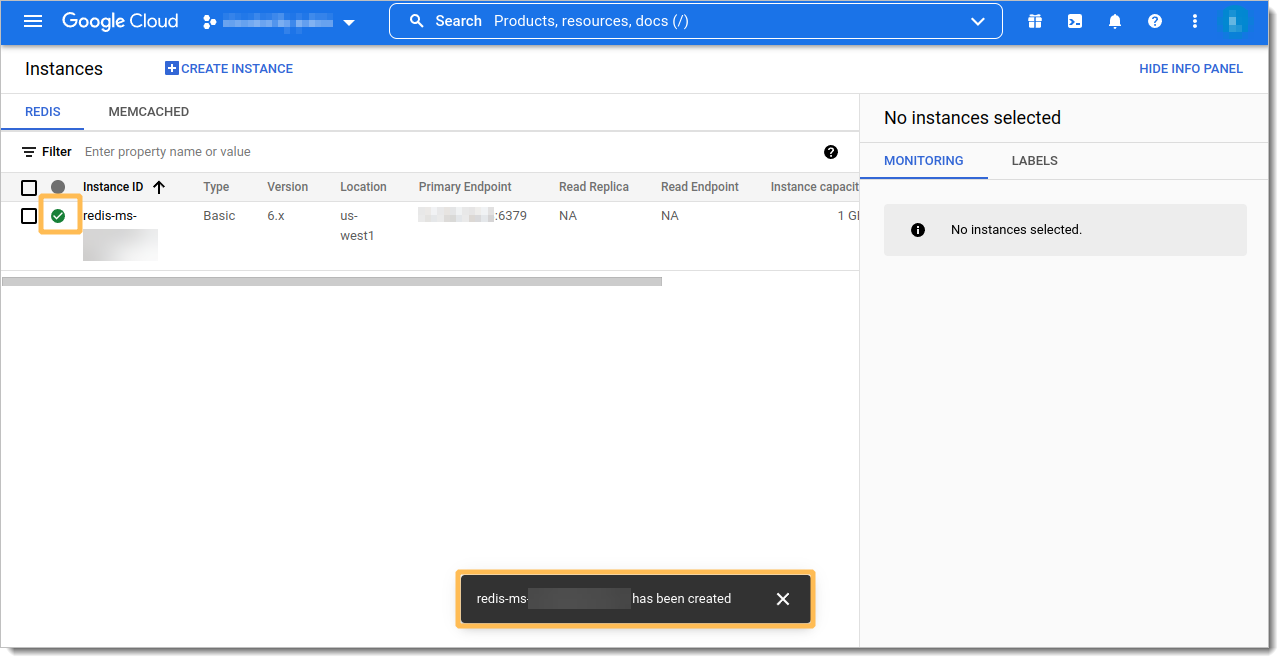Click Create Instance button

(229, 69)
